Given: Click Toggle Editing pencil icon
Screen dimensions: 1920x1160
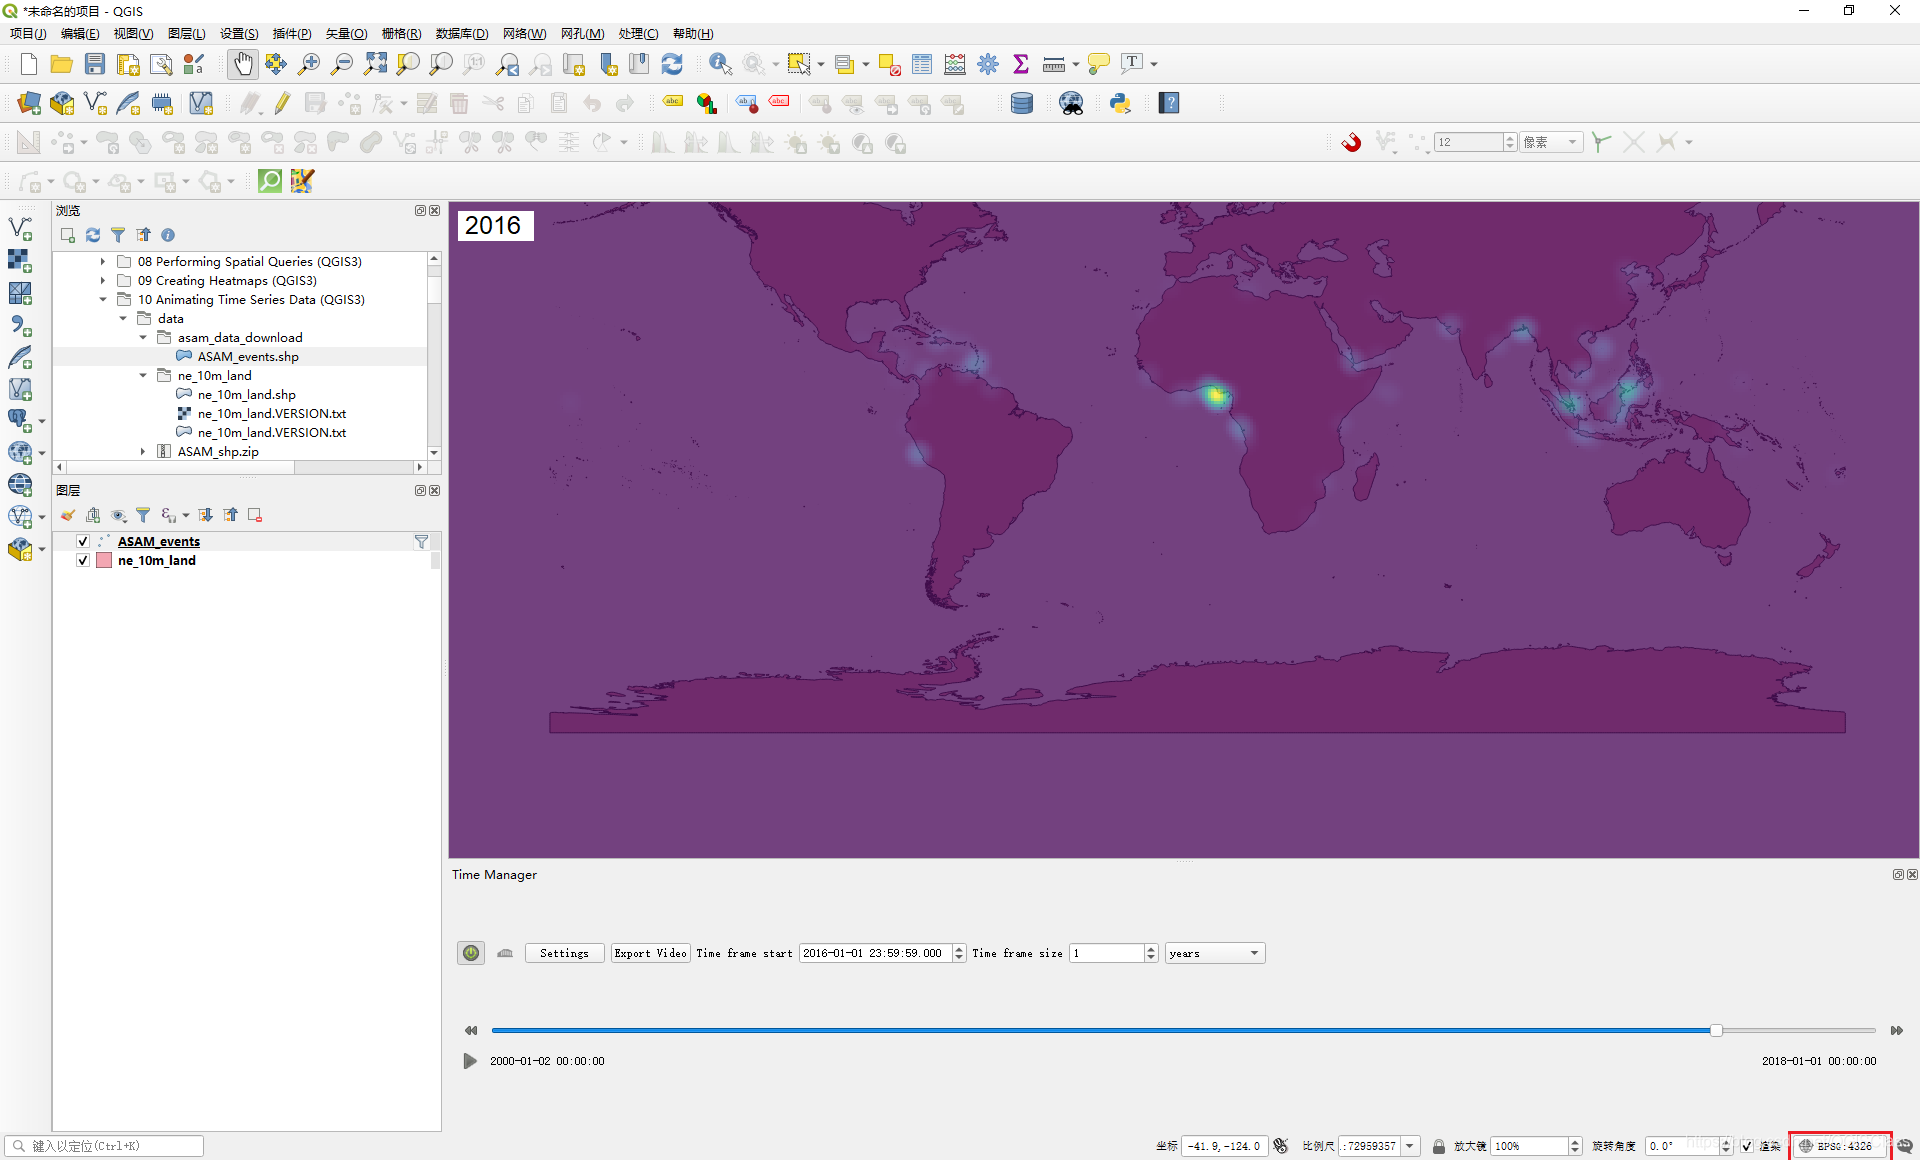Looking at the screenshot, I should (x=283, y=103).
